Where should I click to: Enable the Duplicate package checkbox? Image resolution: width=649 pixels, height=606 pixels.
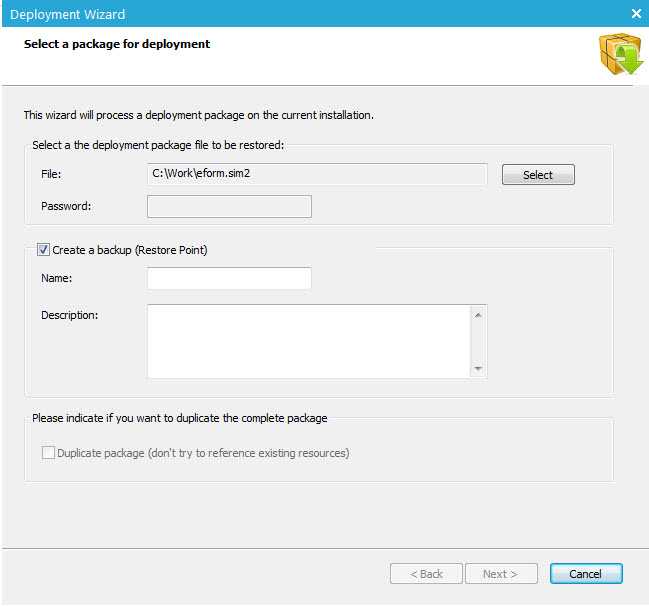[x=48, y=453]
